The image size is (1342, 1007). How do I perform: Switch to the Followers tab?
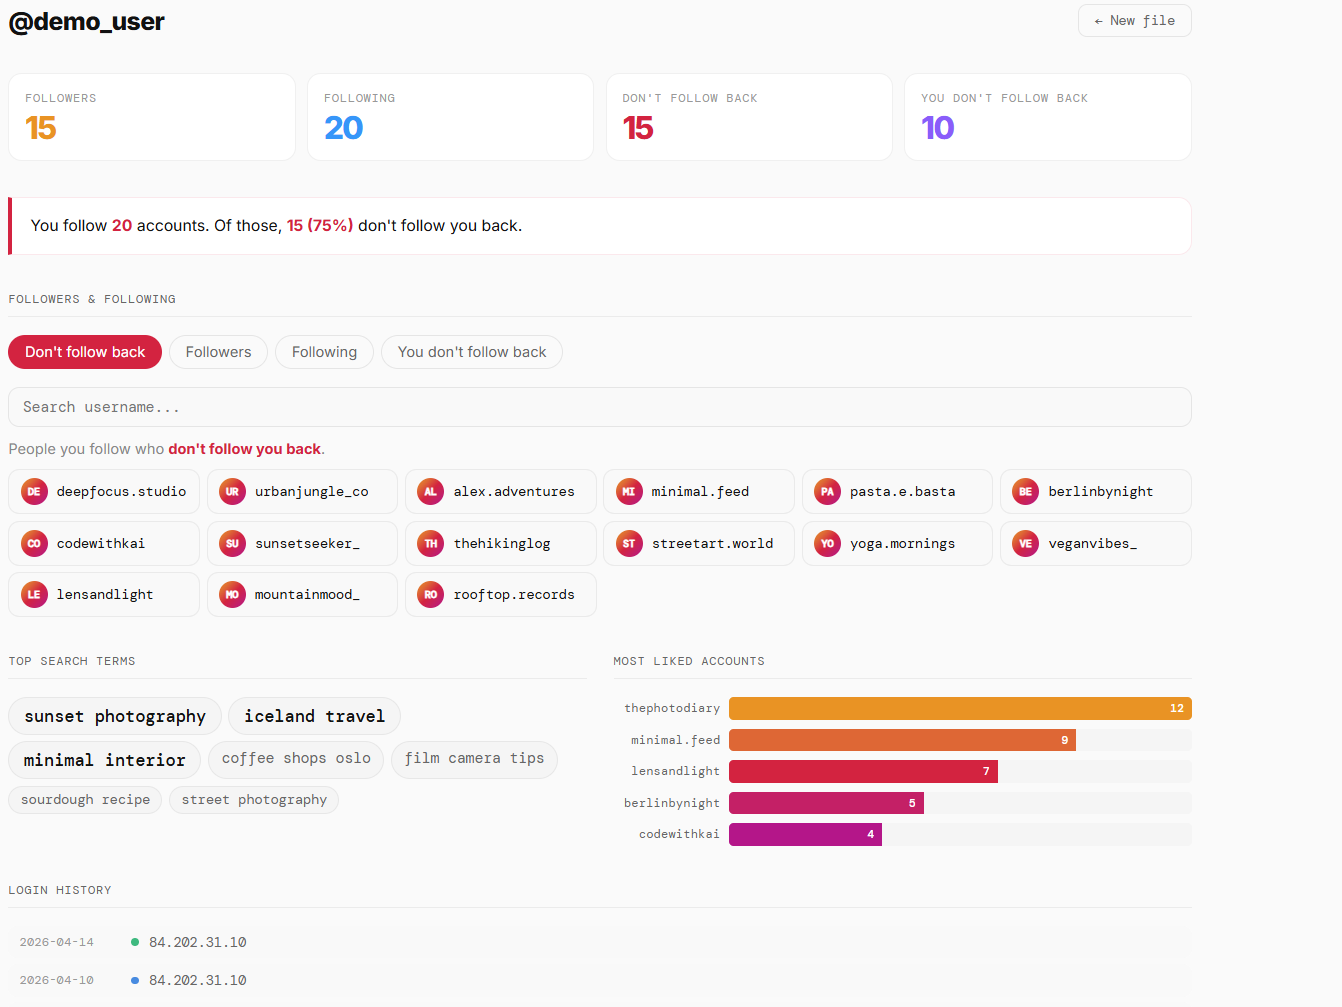[x=218, y=352]
